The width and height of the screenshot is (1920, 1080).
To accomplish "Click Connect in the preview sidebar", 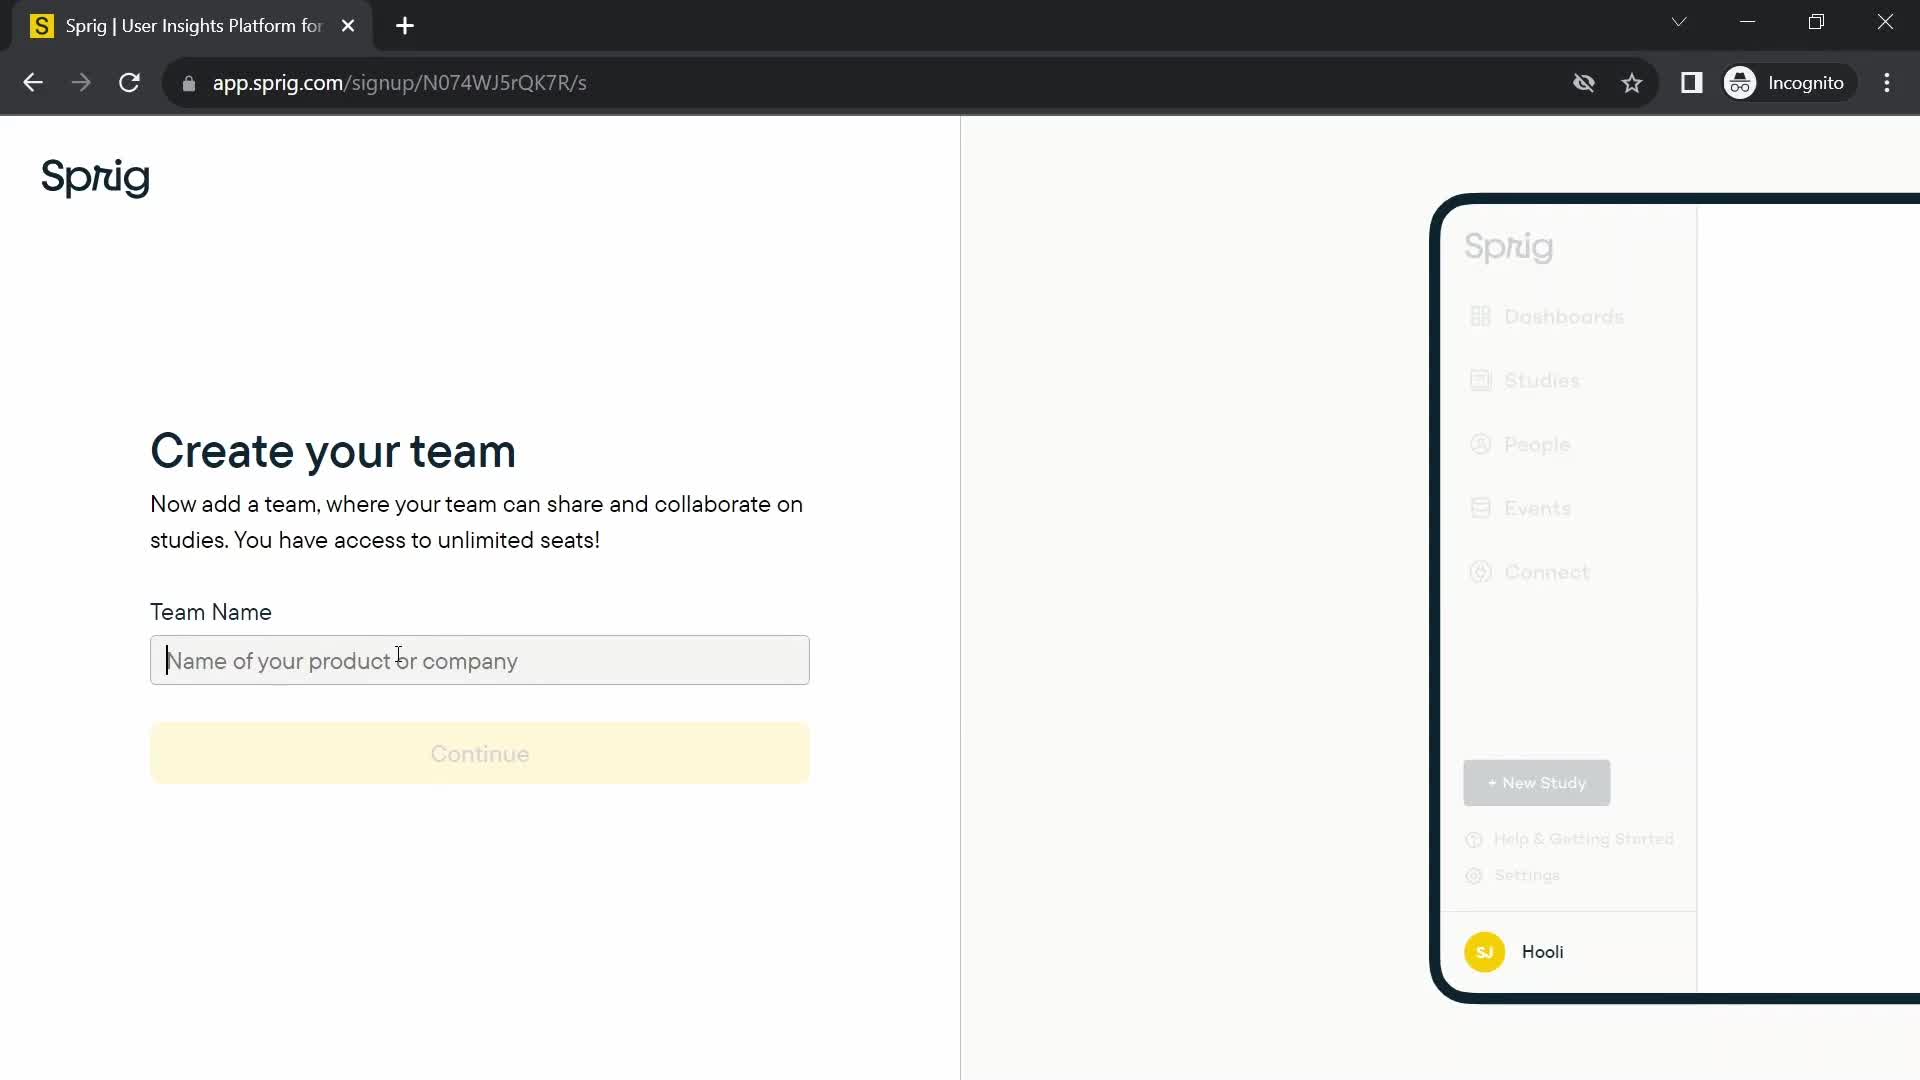I will point(1547,572).
